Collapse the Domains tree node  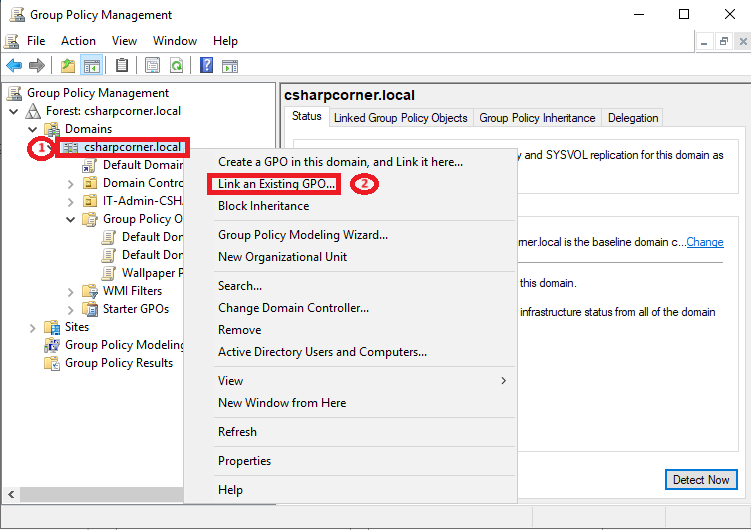pyautogui.click(x=33, y=130)
